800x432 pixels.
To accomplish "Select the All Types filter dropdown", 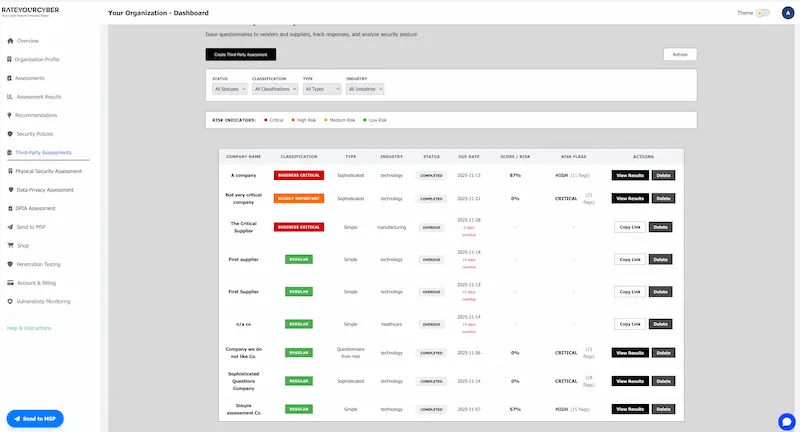I will (x=321, y=89).
